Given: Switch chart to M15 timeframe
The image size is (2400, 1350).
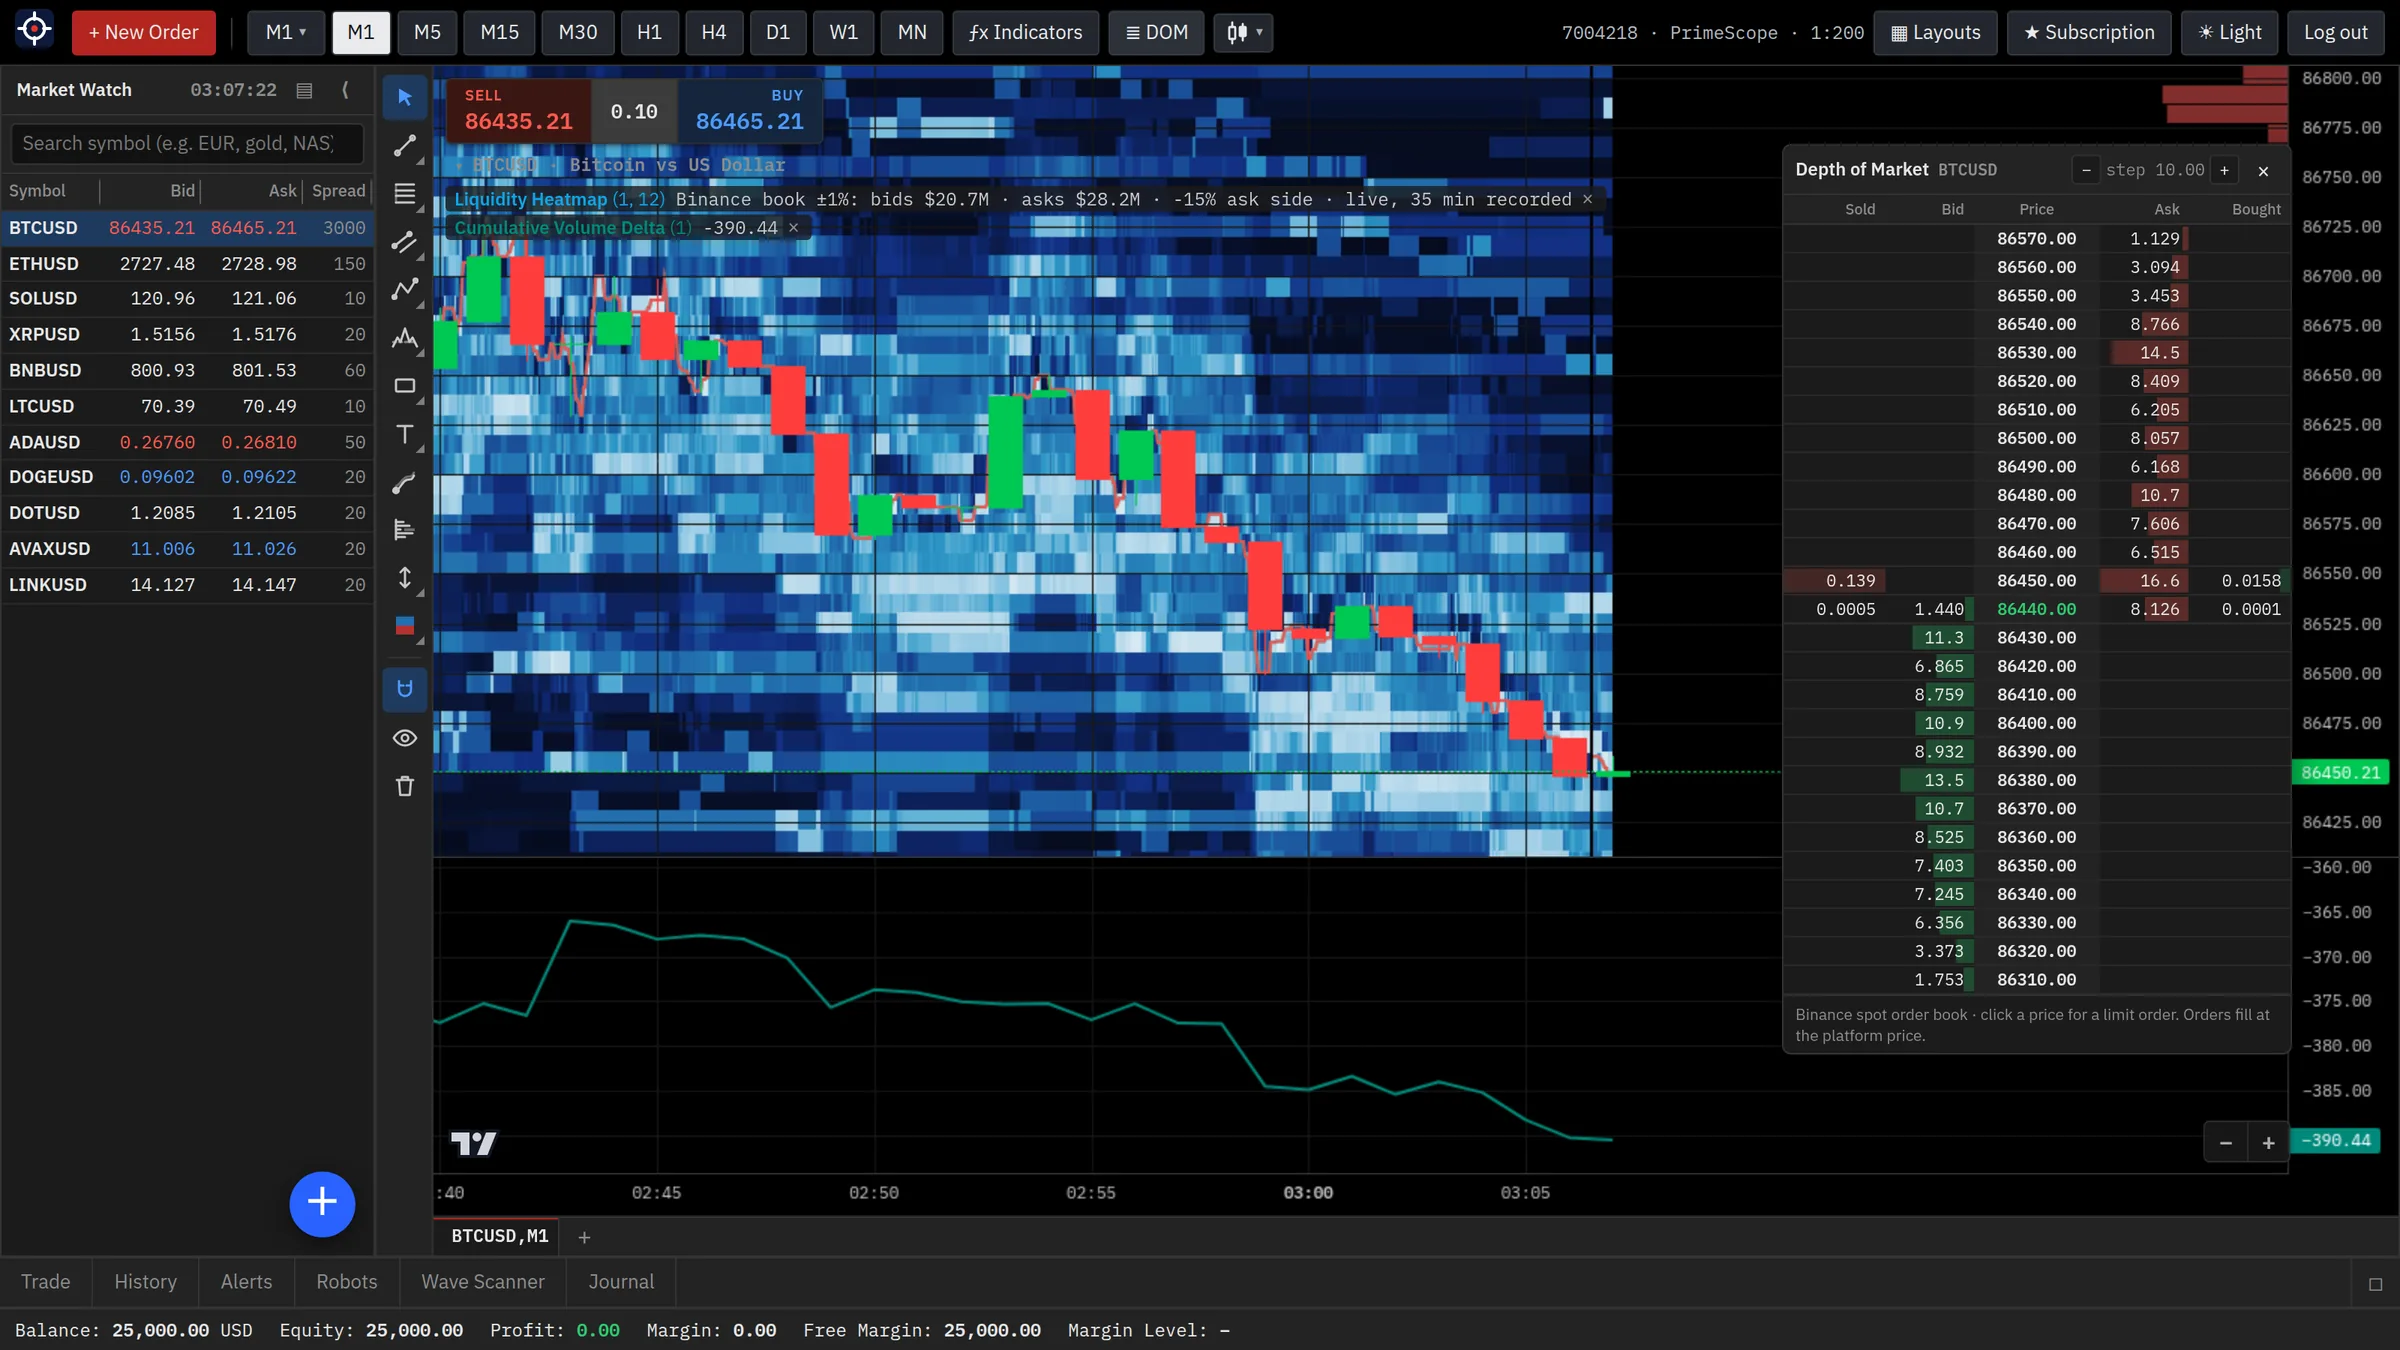Looking at the screenshot, I should 499,32.
